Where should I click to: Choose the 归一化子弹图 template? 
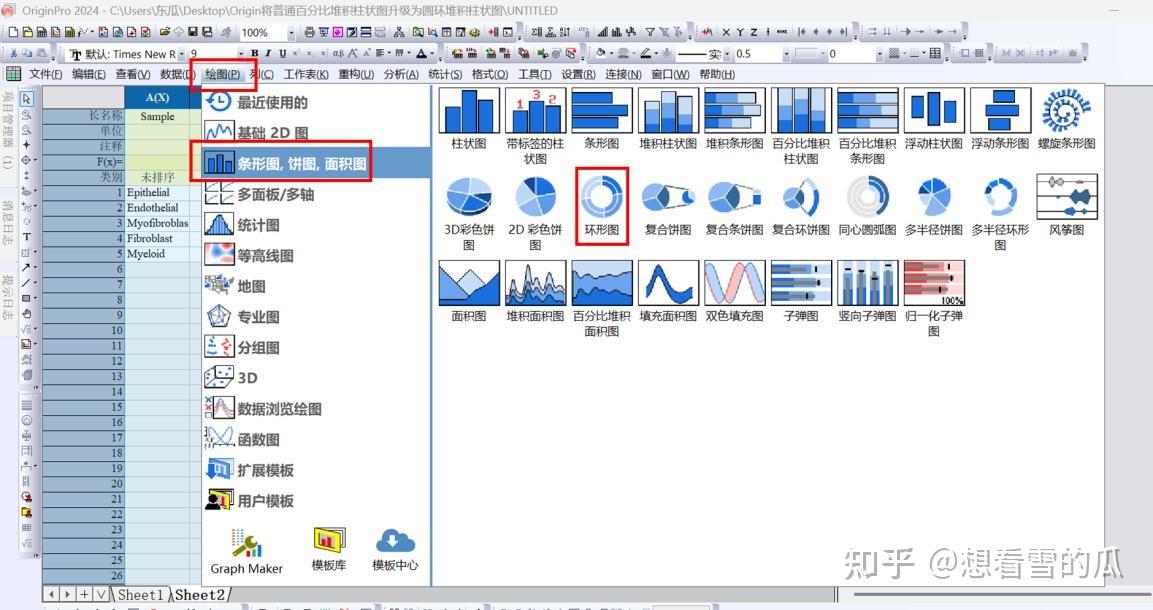933,298
